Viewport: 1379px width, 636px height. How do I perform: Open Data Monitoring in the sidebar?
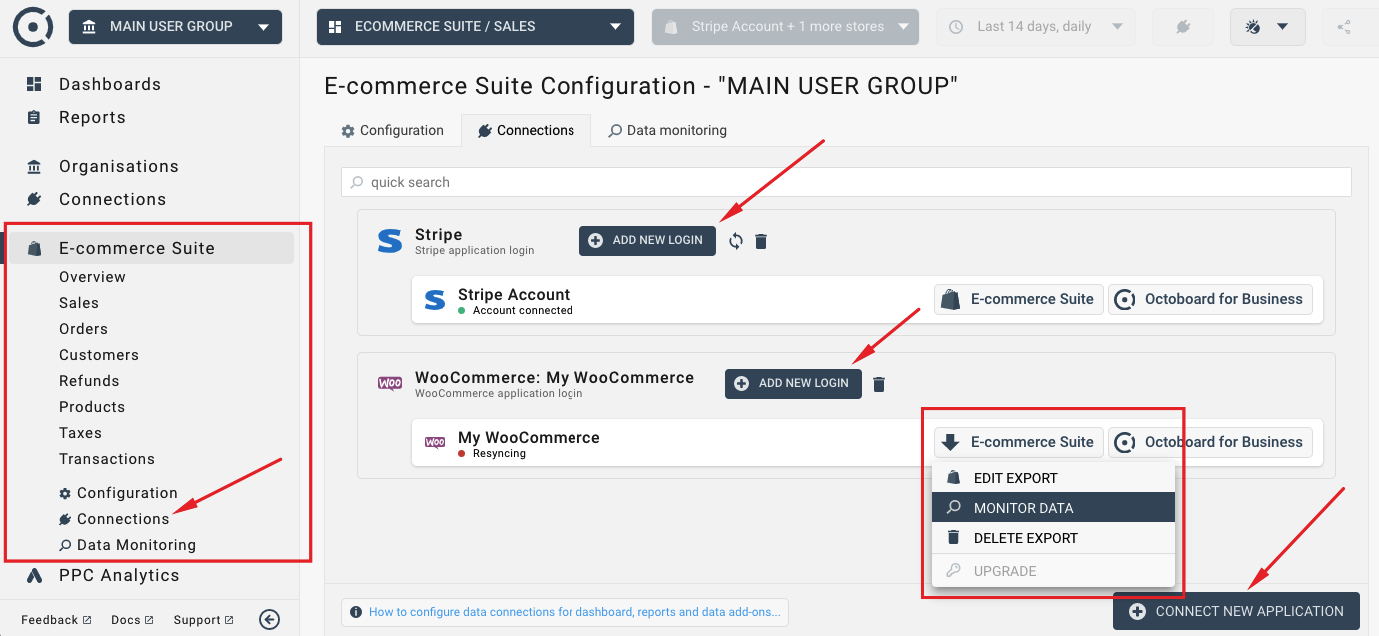pos(127,545)
